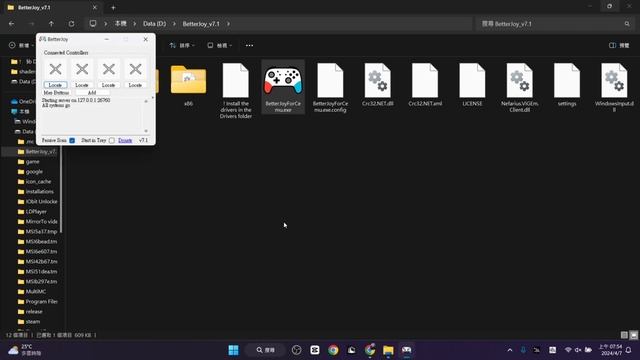Open the View dropdown in the toolbar
The height and width of the screenshot is (360, 640).
220,45
